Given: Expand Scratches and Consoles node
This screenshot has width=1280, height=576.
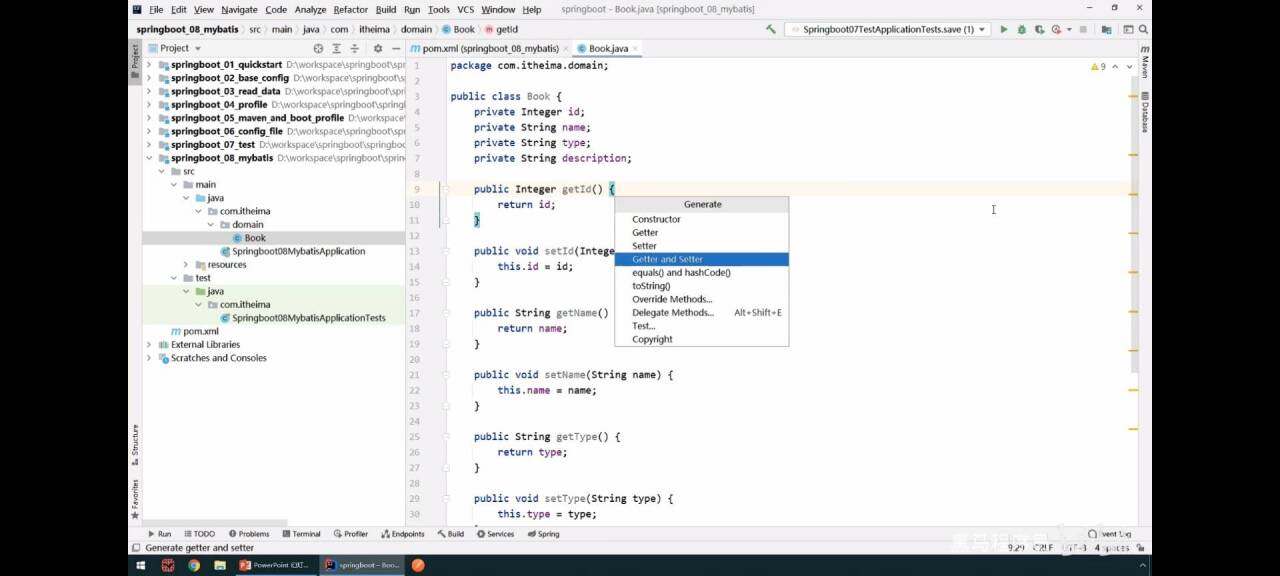Looking at the screenshot, I should pyautogui.click(x=149, y=358).
